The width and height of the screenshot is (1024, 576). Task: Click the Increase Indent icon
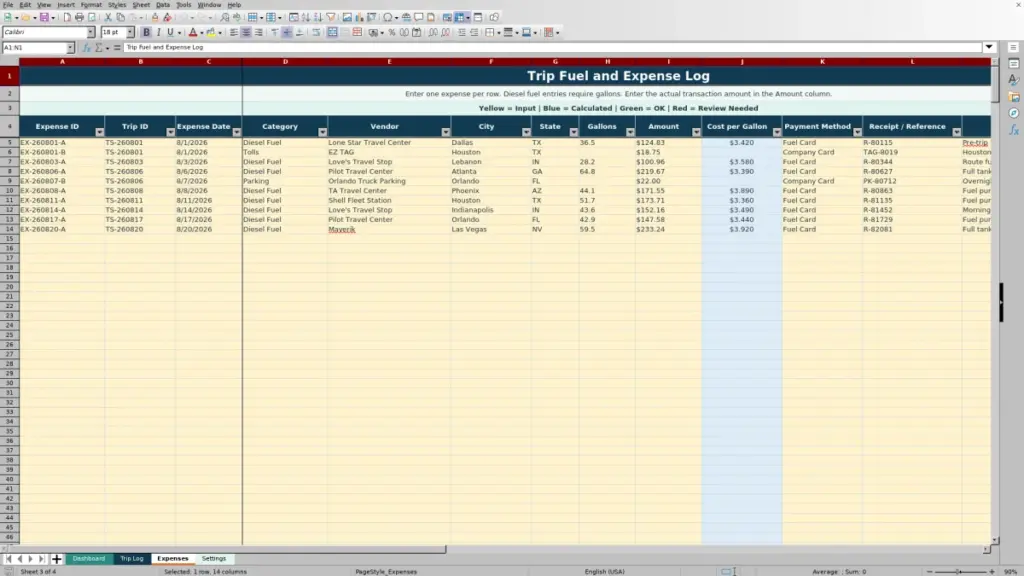tap(462, 33)
